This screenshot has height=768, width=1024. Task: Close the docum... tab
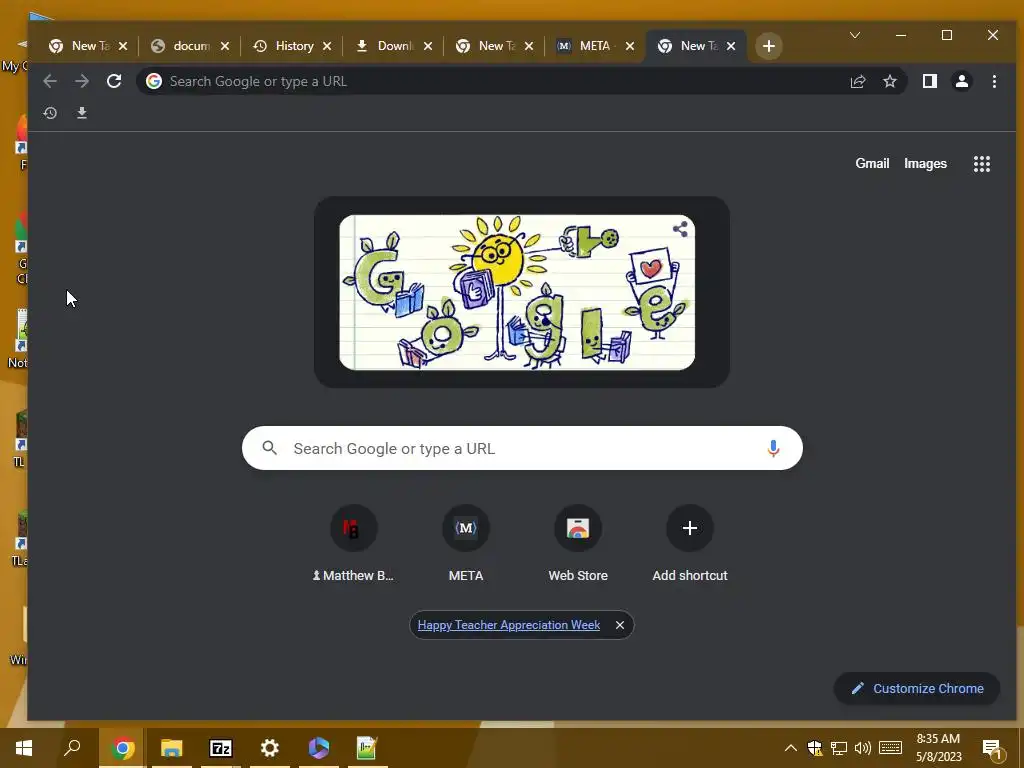coord(225,46)
